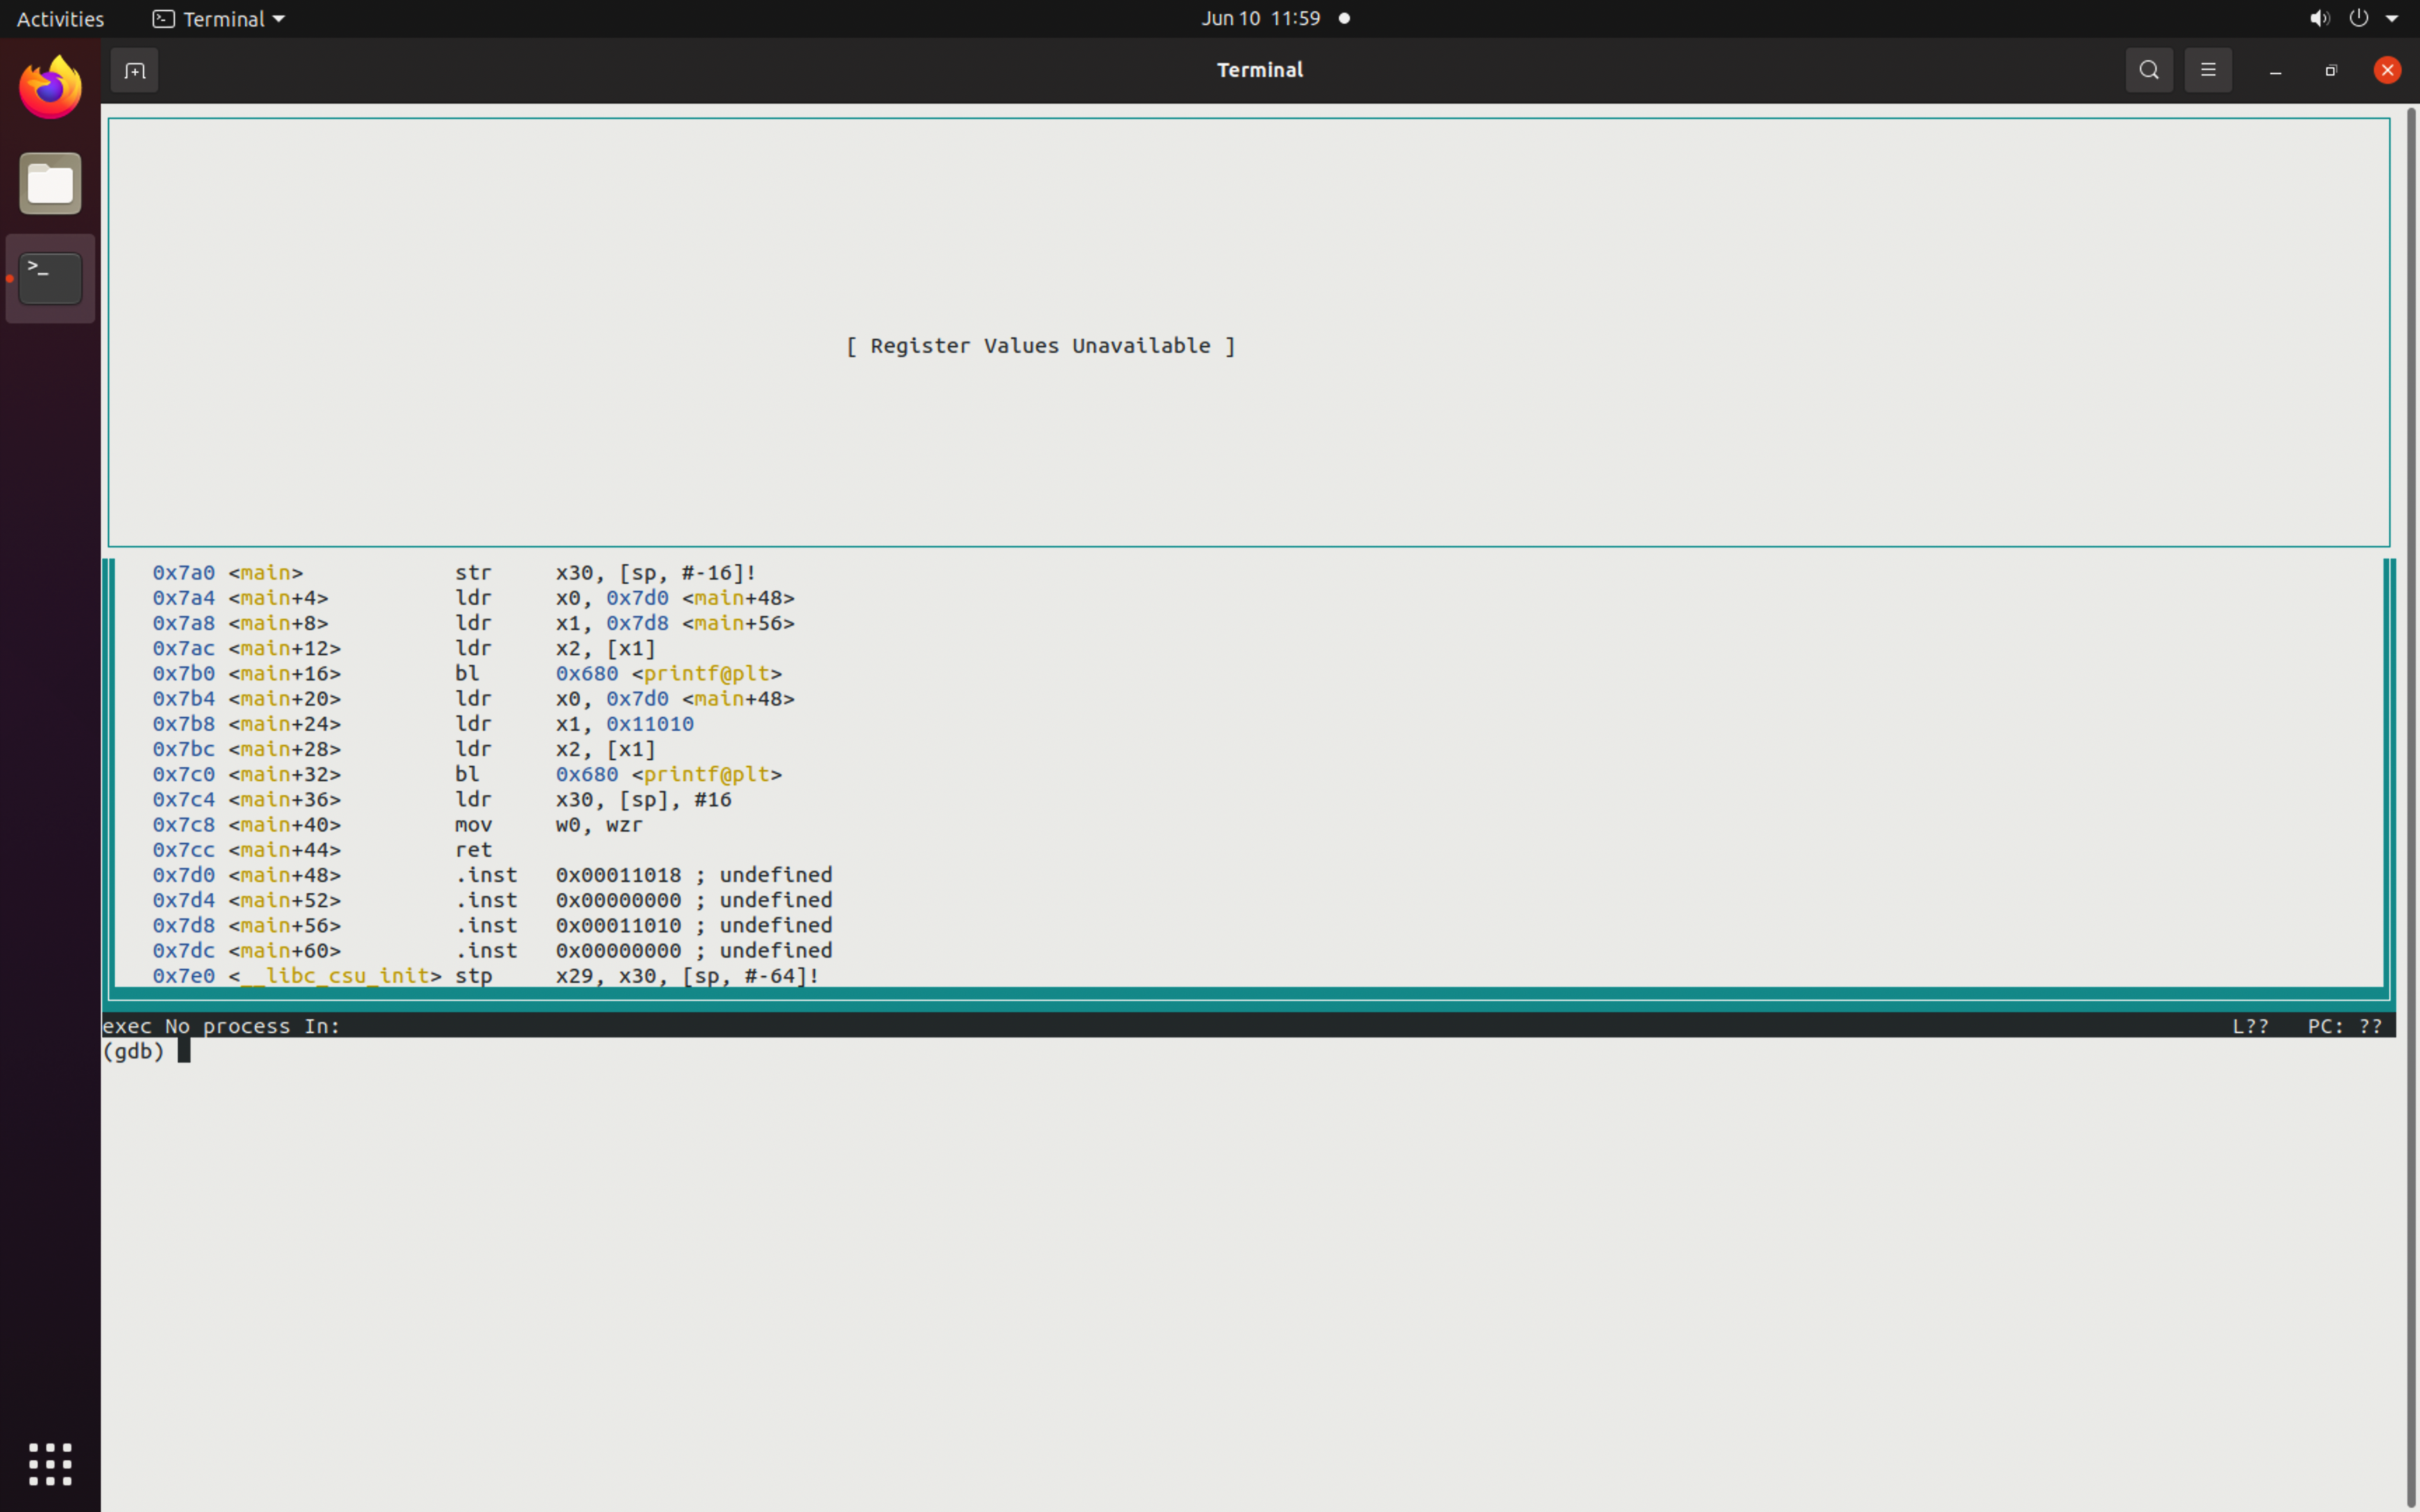Click the volume icon in the top bar
This screenshot has height=1512, width=2420.
(x=2320, y=18)
